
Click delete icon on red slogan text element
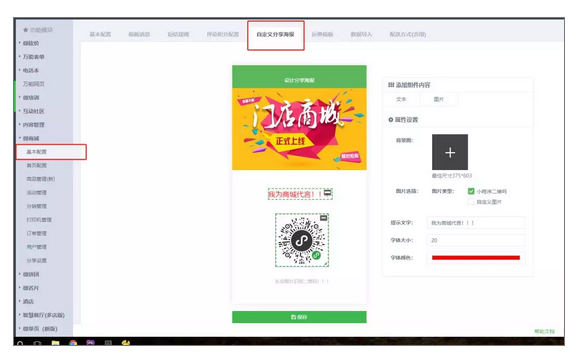pos(328,193)
